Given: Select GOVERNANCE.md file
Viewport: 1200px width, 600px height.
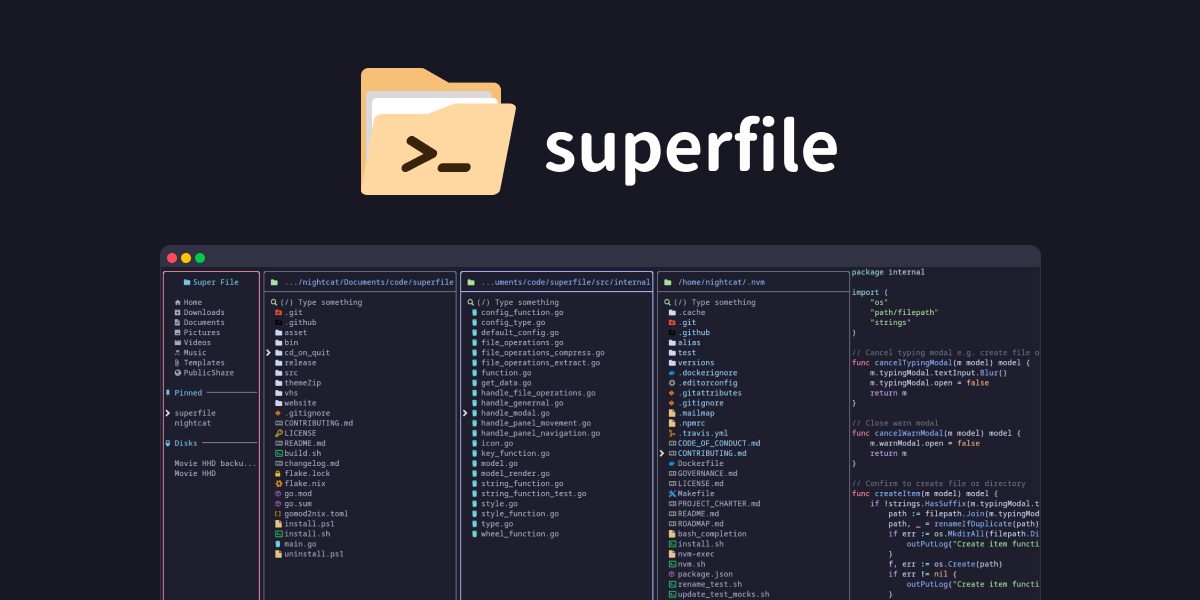Looking at the screenshot, I should [703, 473].
